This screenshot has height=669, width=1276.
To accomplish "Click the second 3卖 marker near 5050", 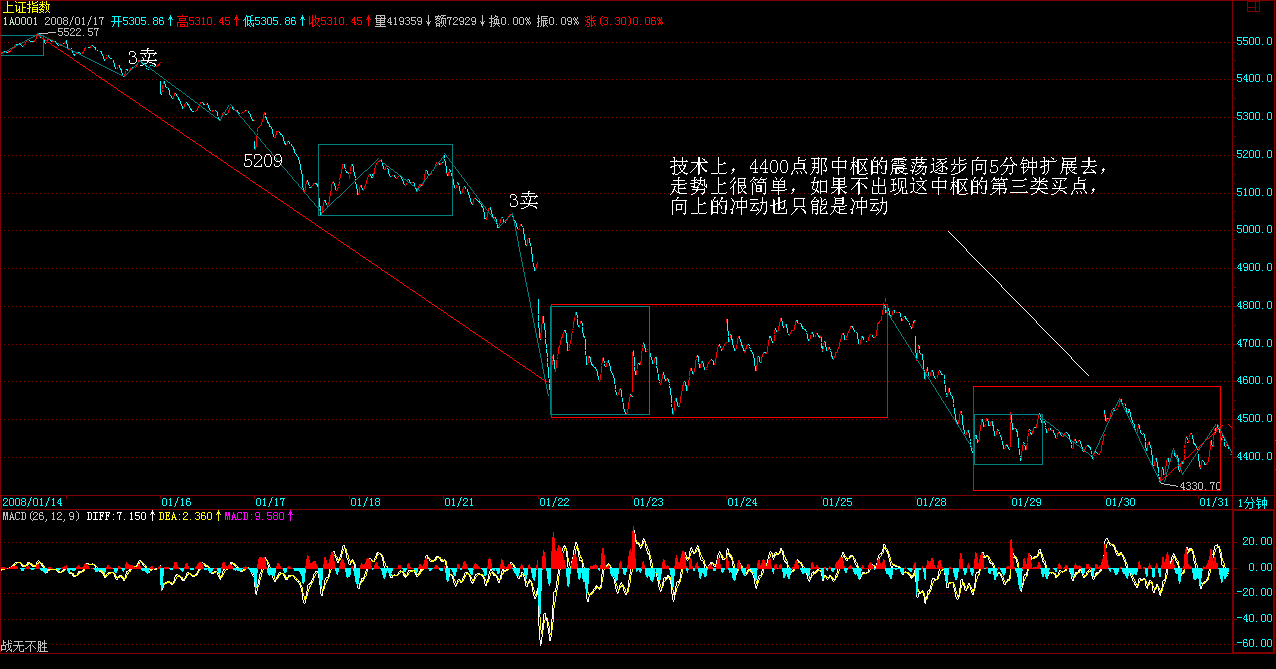I will 523,201.
